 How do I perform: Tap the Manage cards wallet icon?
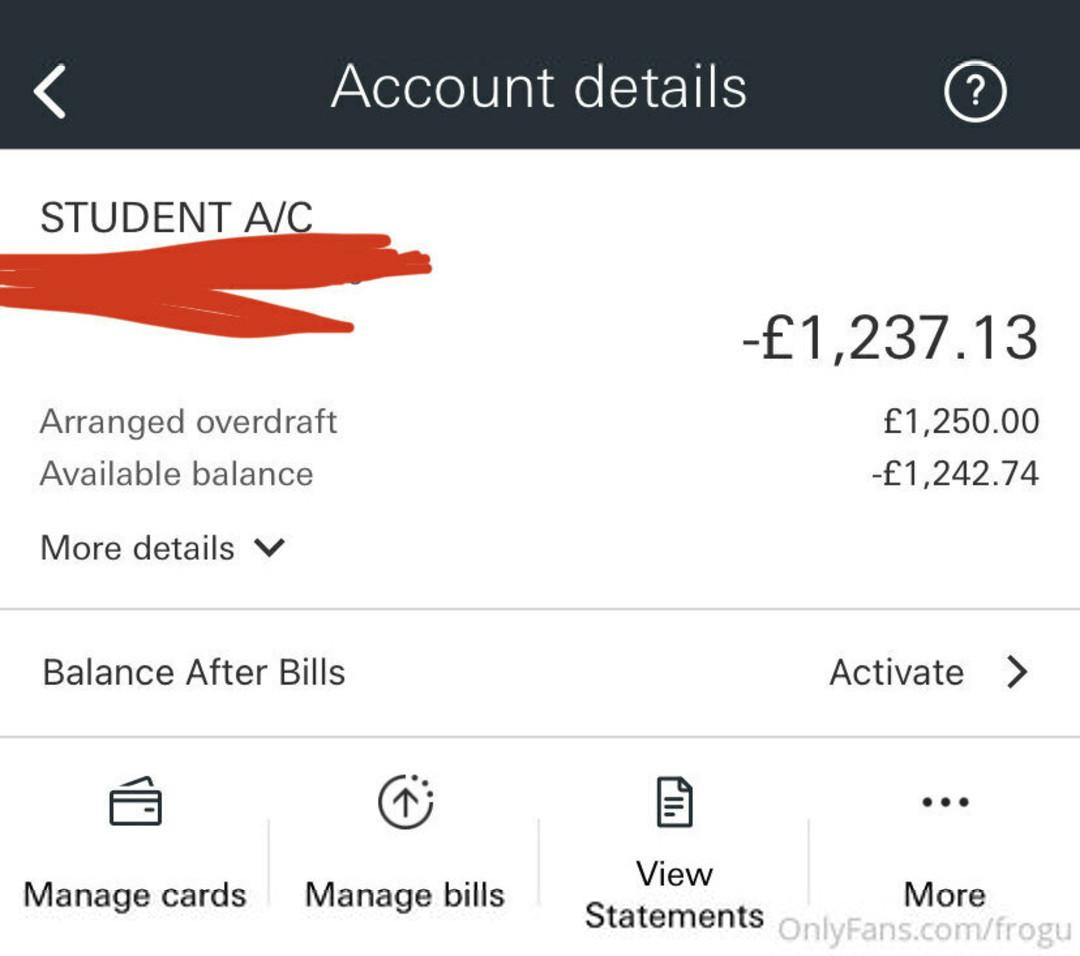pyautogui.click(x=135, y=802)
